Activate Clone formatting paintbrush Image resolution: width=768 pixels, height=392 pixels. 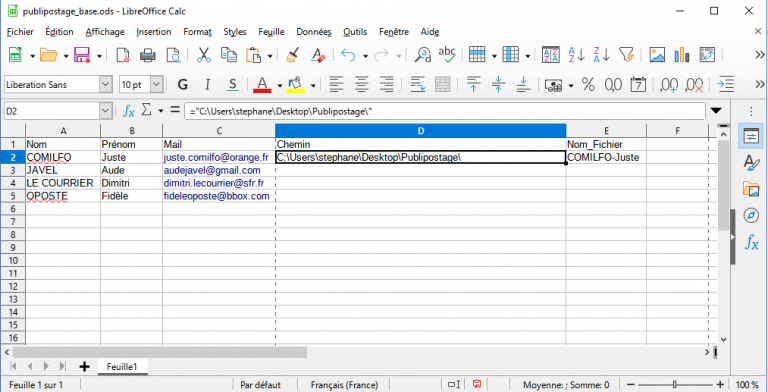click(293, 55)
